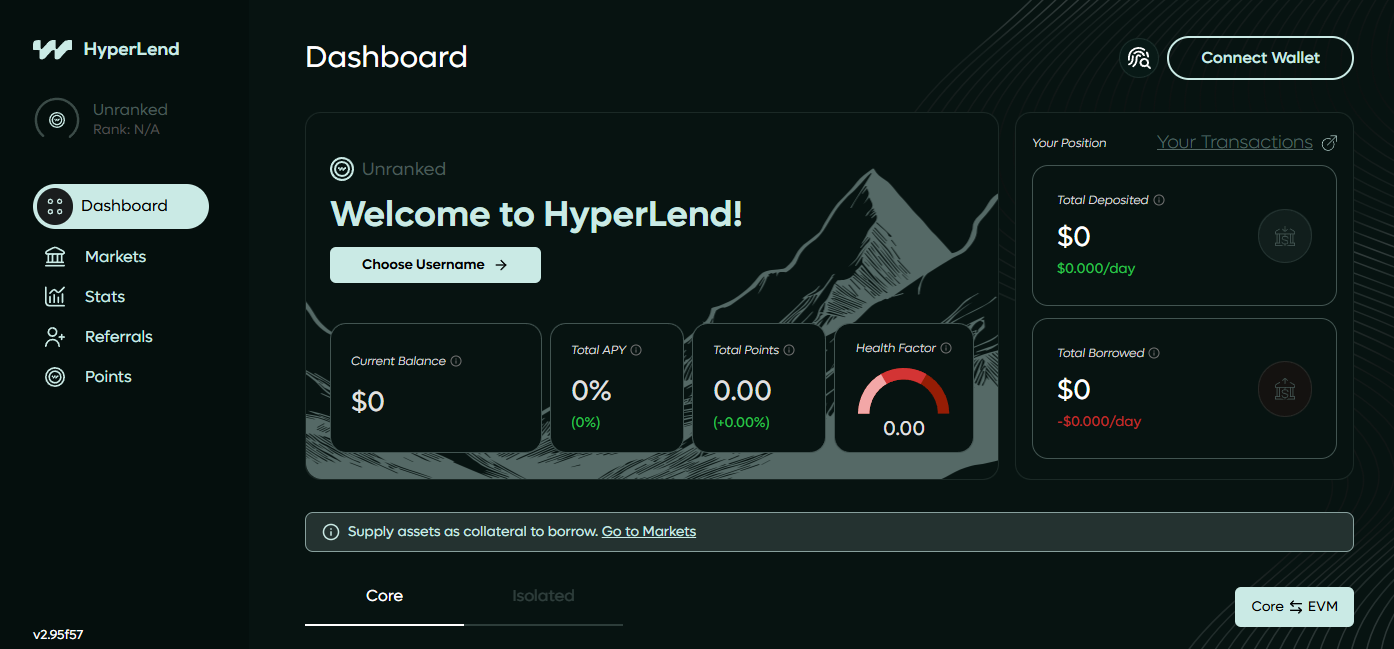The width and height of the screenshot is (1394, 649).
Task: Click the Total Borrowed card
Action: 1184,388
